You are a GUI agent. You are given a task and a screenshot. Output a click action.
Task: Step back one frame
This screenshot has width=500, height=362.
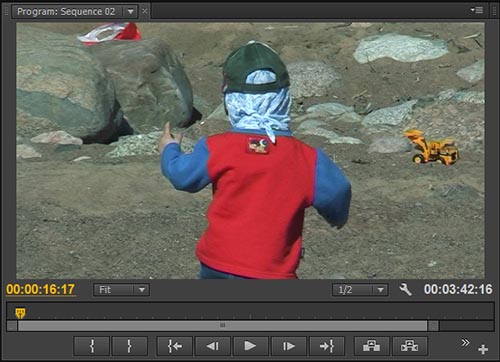click(212, 346)
